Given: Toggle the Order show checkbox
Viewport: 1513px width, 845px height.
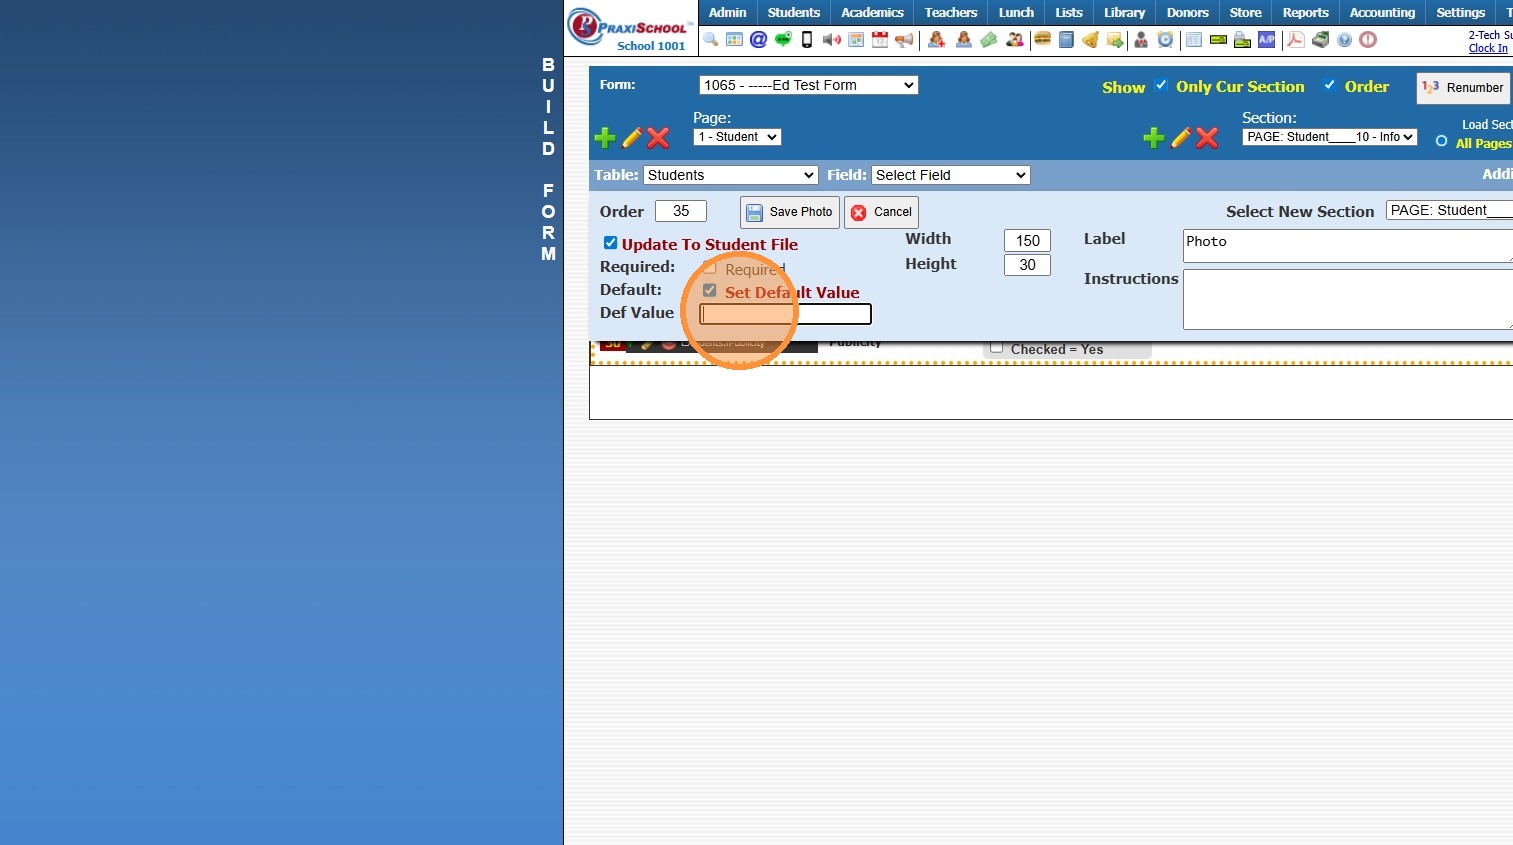Looking at the screenshot, I should pyautogui.click(x=1330, y=85).
